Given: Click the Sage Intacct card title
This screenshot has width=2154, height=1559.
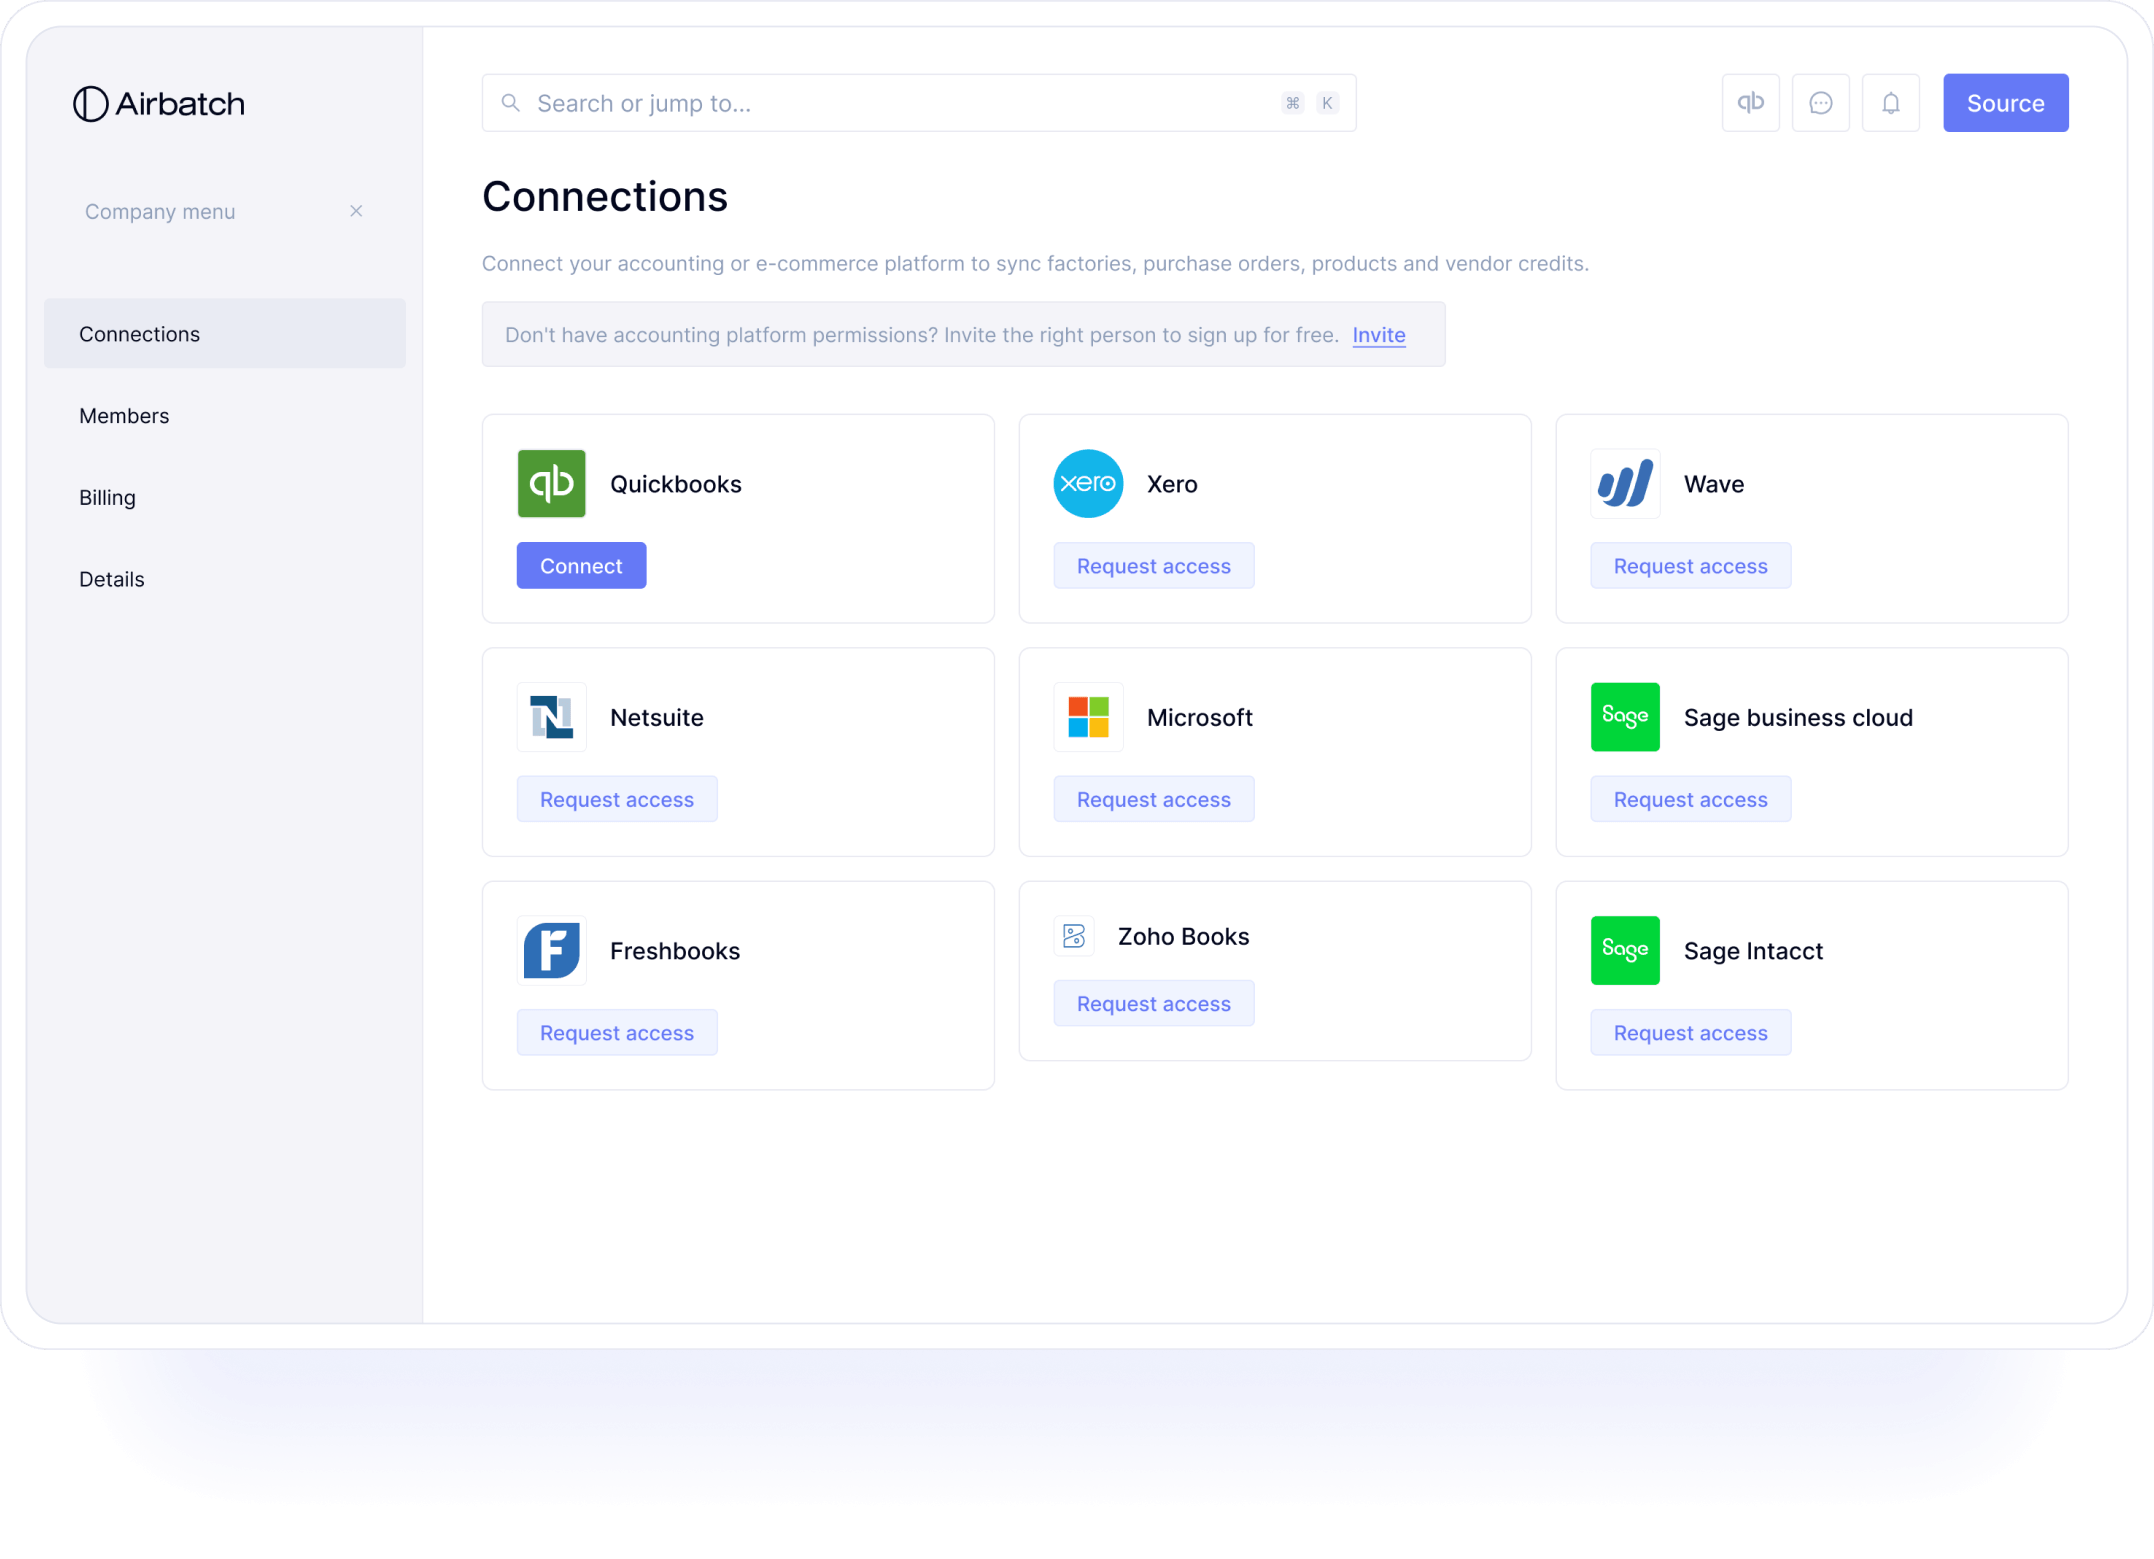Looking at the screenshot, I should coord(1752,950).
